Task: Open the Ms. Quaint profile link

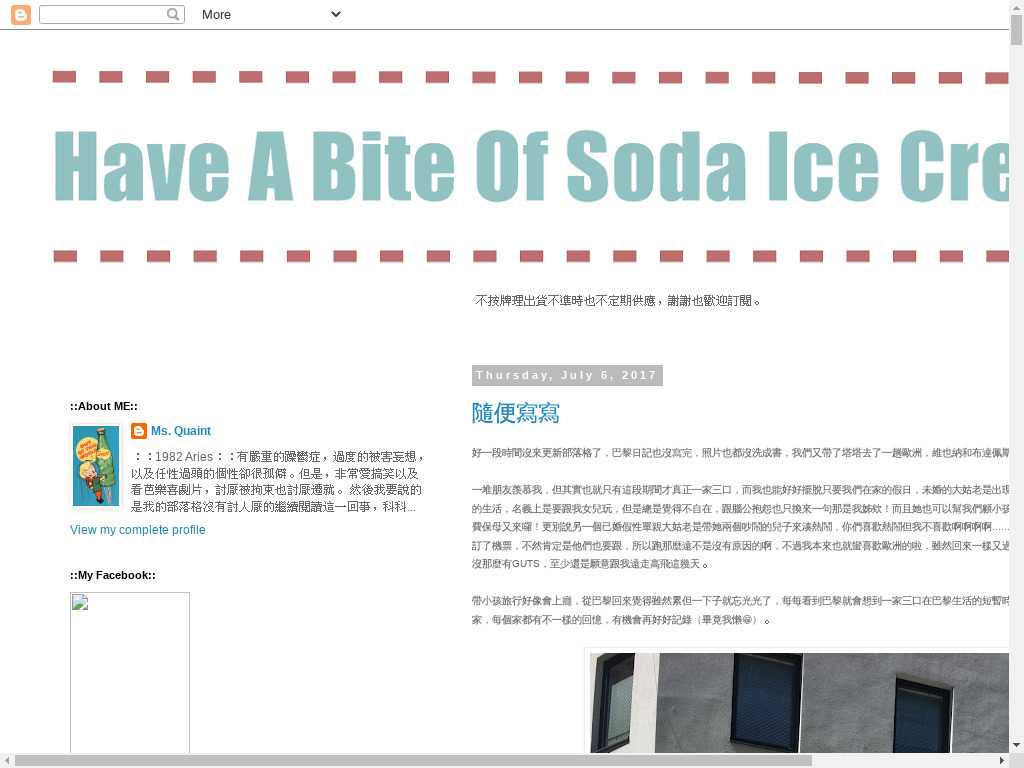Action: pos(180,431)
